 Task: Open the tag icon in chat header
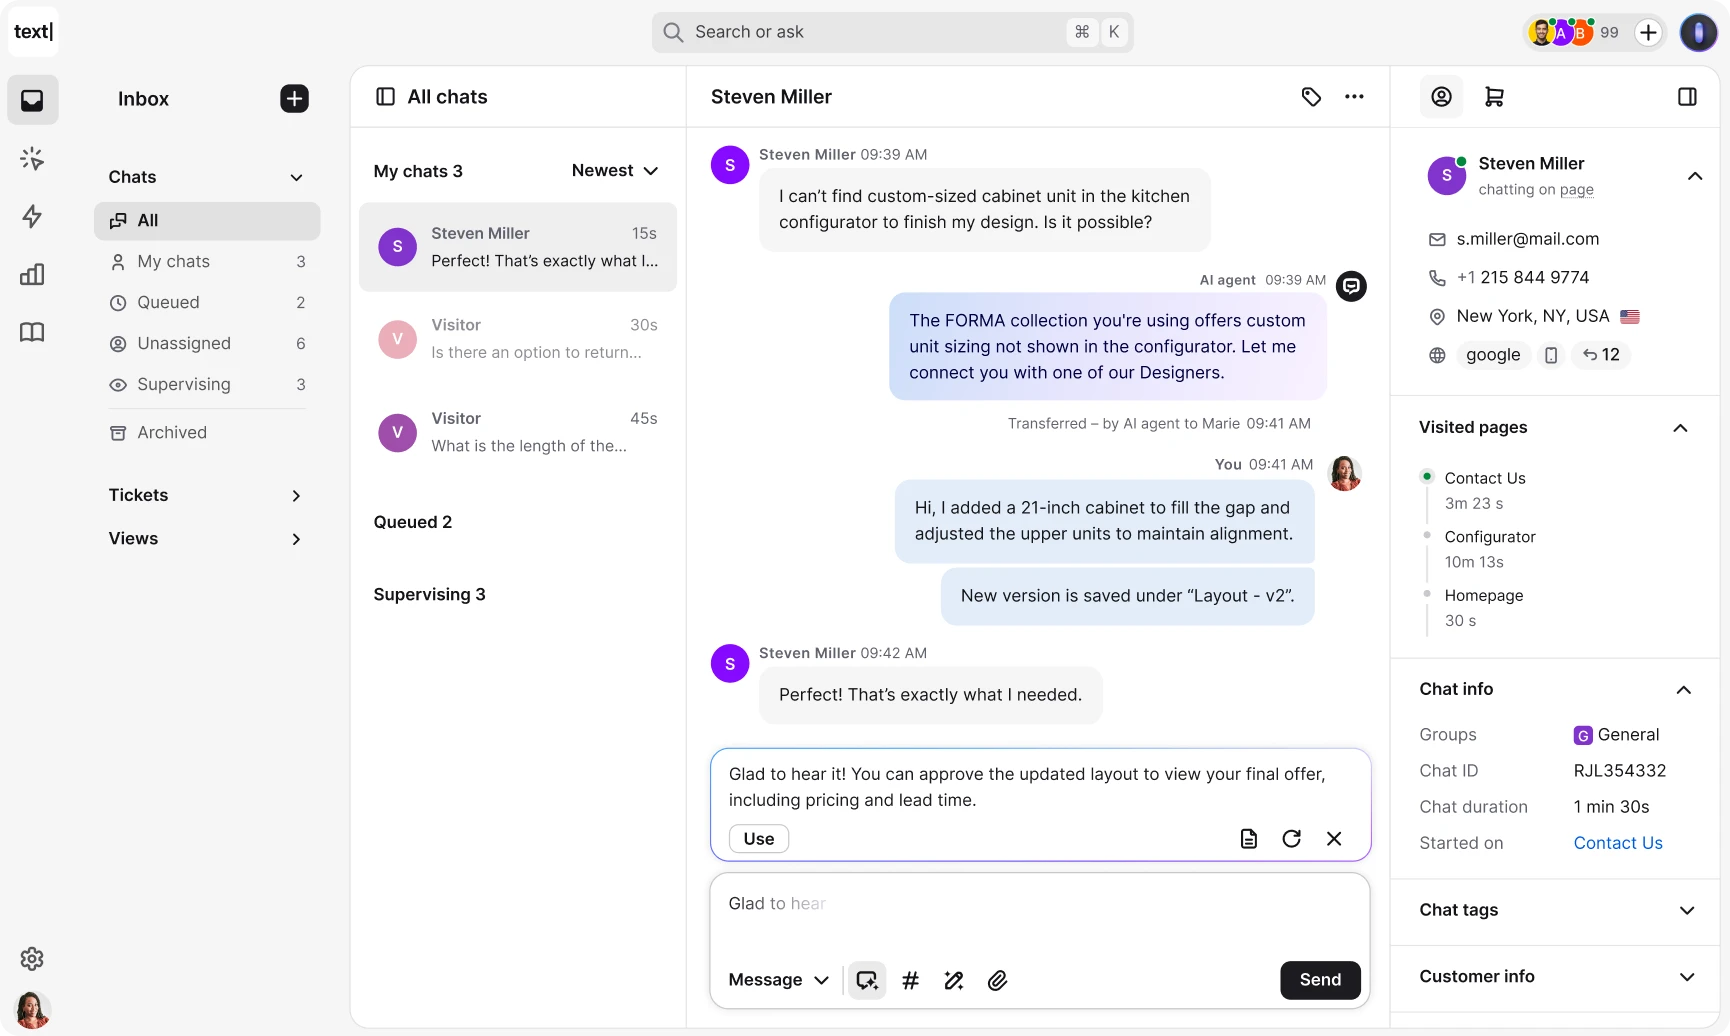tap(1311, 97)
